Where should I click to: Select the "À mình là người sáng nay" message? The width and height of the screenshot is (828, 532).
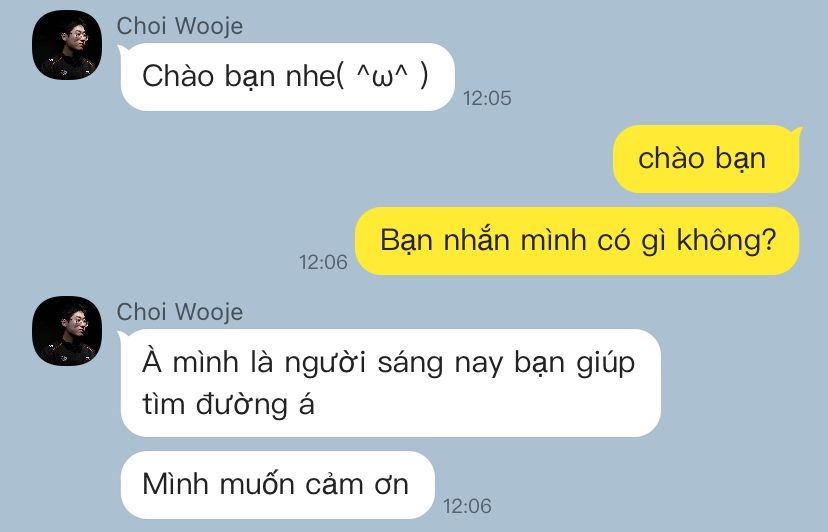pos(390,383)
